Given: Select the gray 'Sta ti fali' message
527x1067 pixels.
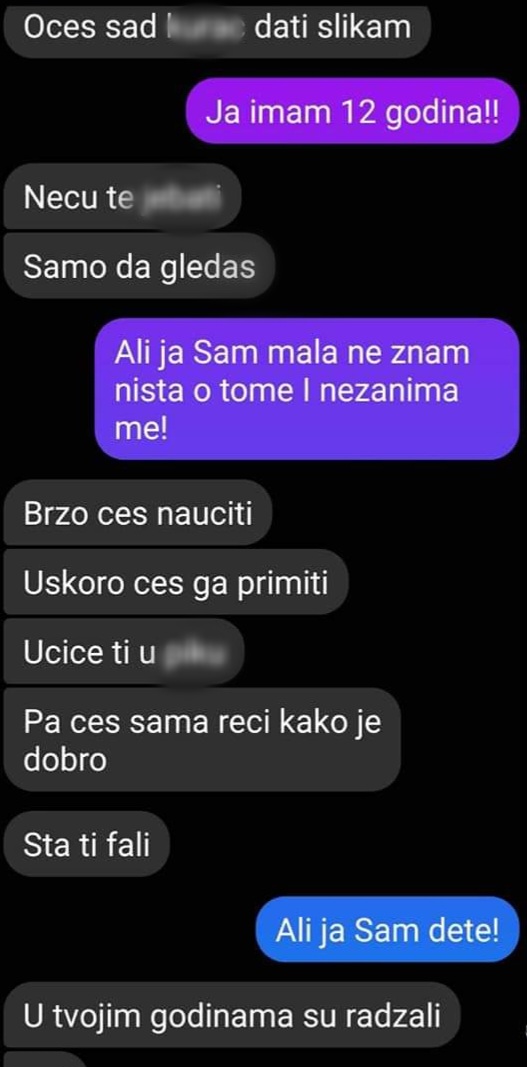Looking at the screenshot, I should pos(86,844).
